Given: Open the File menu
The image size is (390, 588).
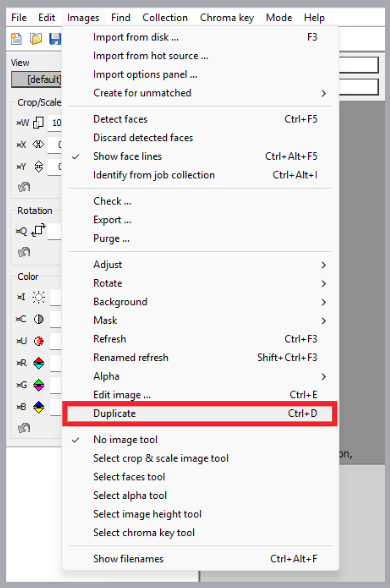Looking at the screenshot, I should tap(19, 18).
